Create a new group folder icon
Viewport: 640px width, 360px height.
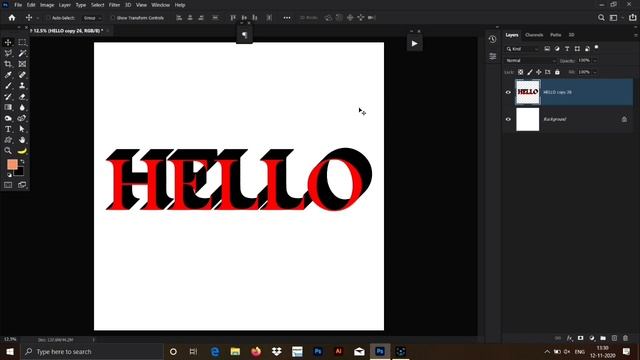tap(603, 338)
